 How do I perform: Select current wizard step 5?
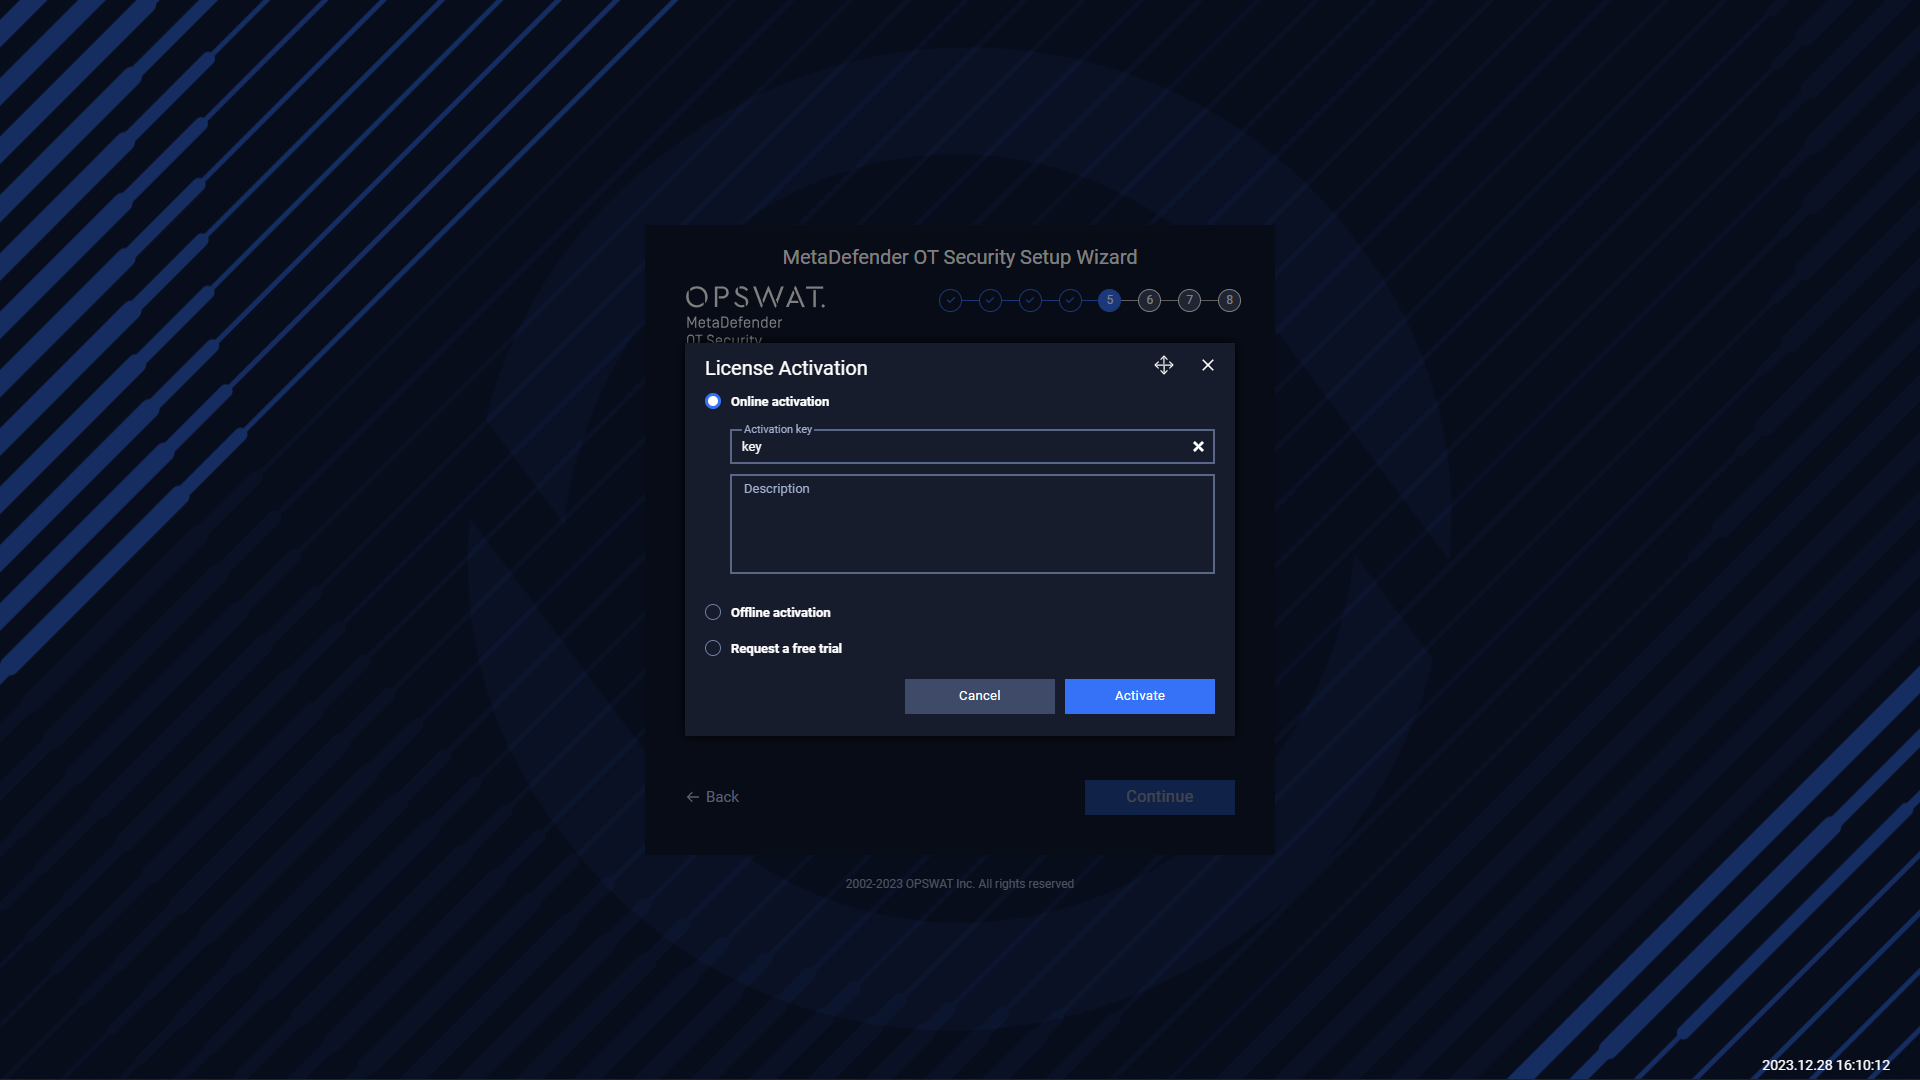click(1110, 300)
